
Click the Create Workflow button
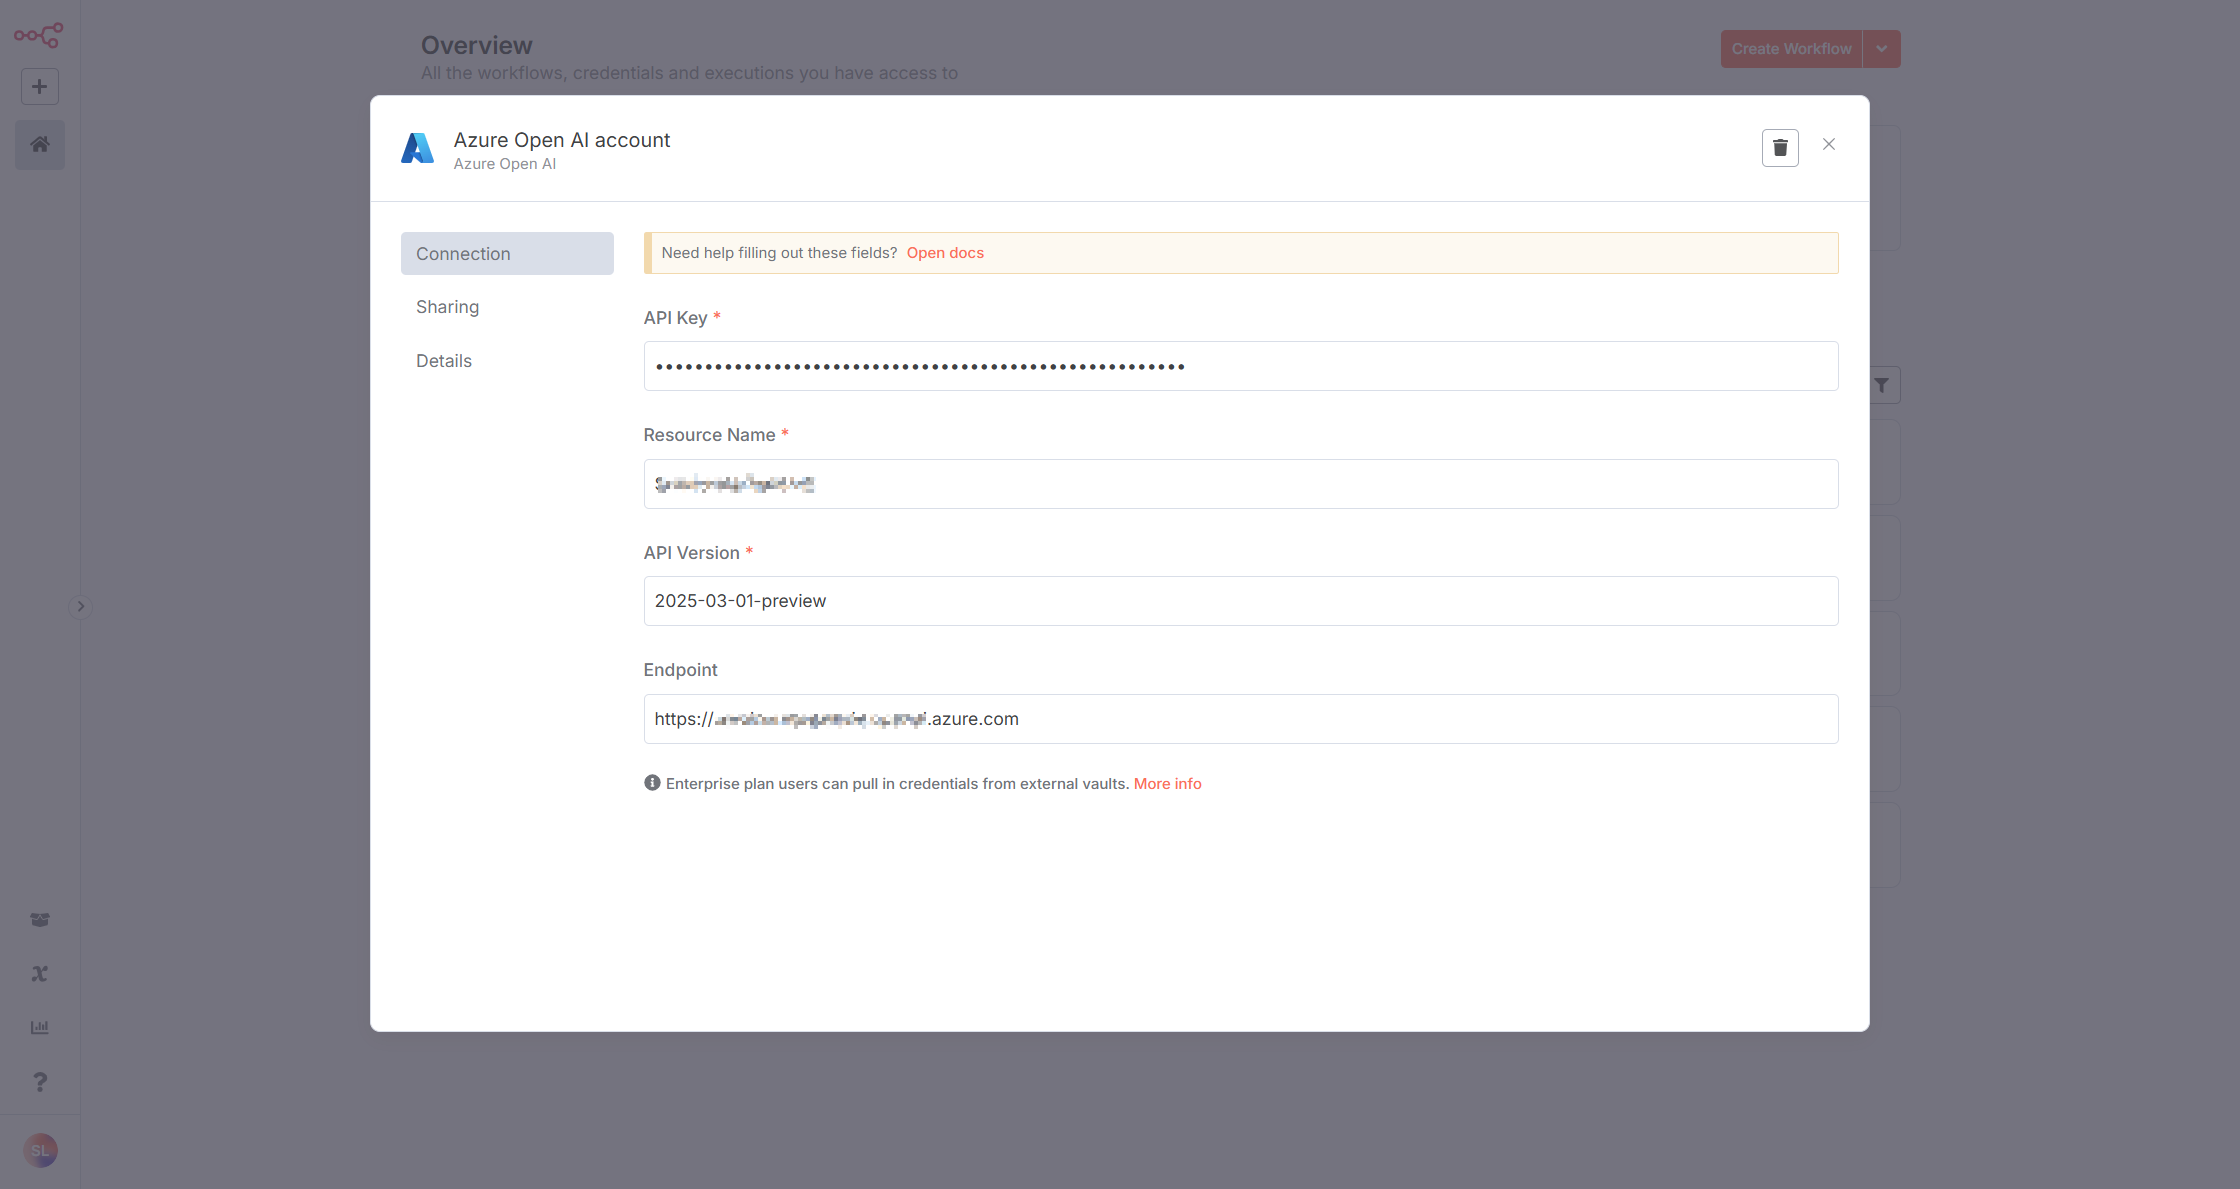click(x=1791, y=49)
